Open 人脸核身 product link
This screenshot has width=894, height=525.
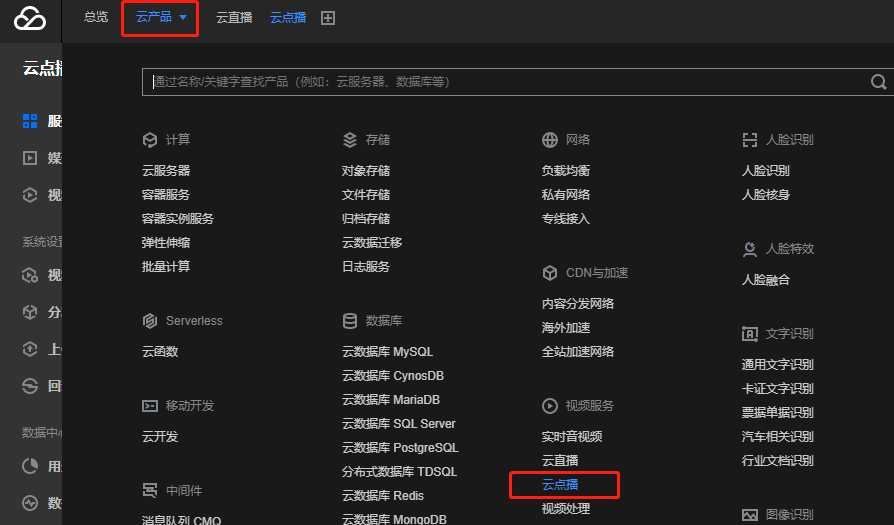click(x=766, y=194)
